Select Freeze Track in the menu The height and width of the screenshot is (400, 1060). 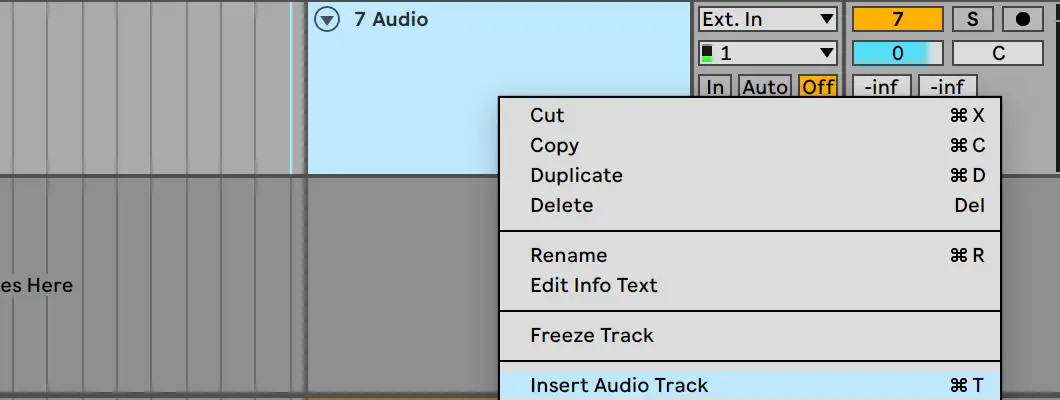[x=592, y=335]
